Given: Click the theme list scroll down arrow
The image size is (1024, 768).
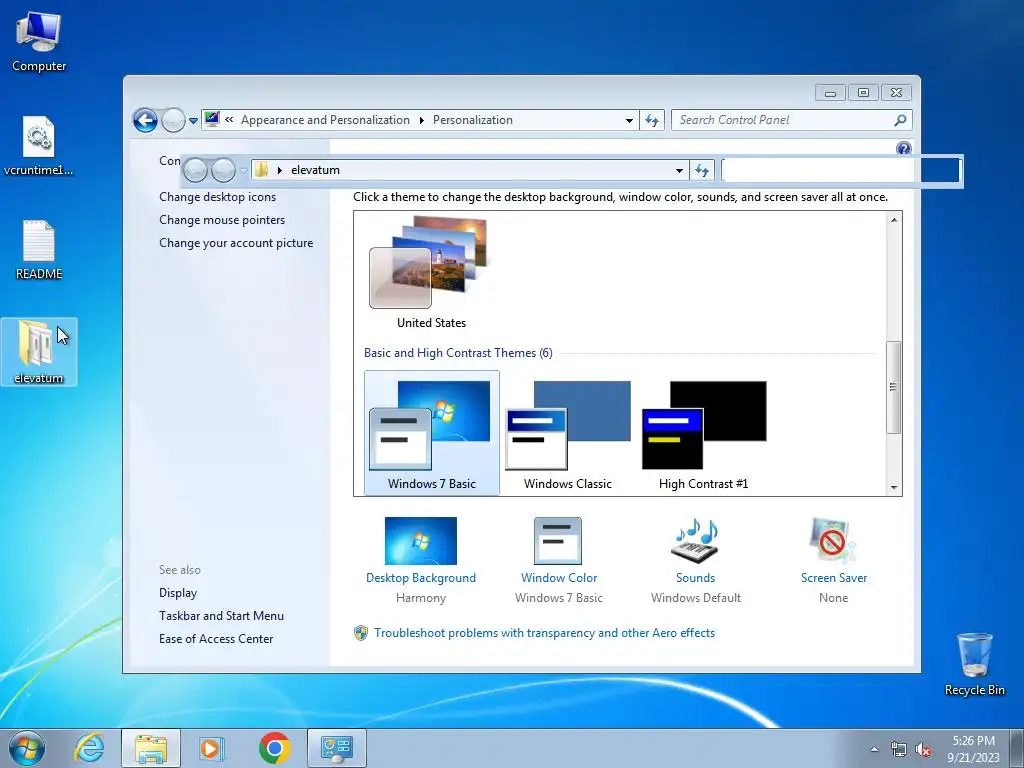Looking at the screenshot, I should tap(894, 488).
